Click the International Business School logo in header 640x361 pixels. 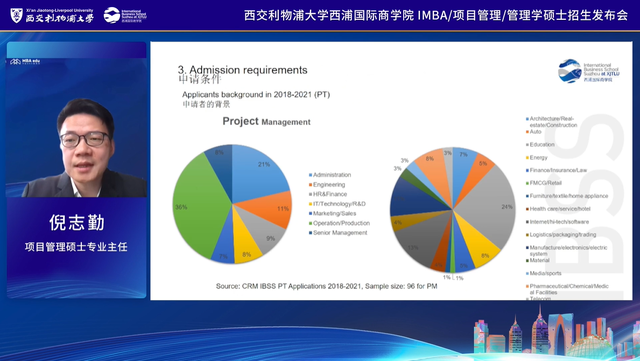click(125, 16)
